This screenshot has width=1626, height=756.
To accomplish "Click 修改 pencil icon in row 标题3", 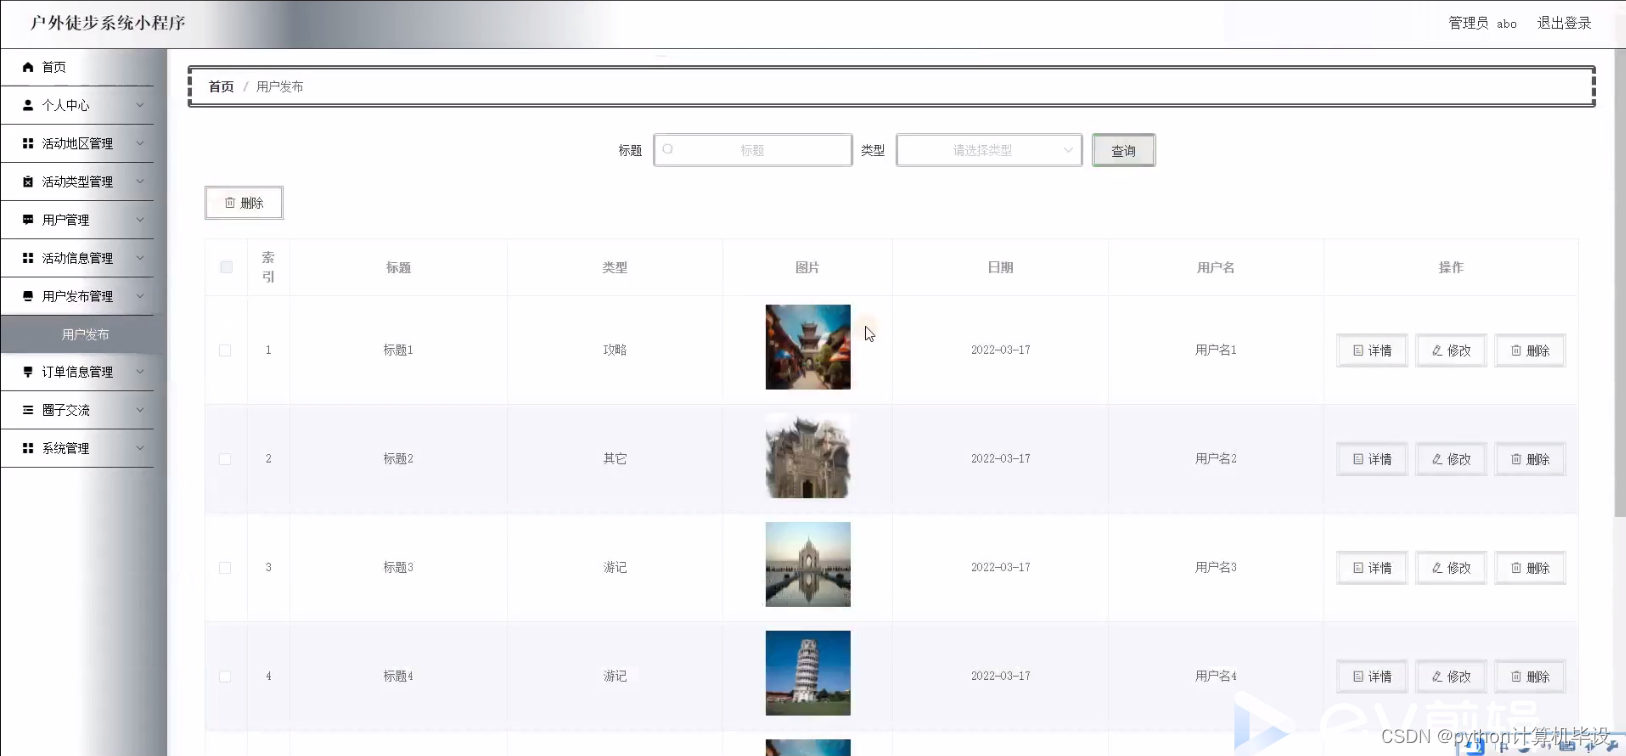I will click(x=1437, y=568).
